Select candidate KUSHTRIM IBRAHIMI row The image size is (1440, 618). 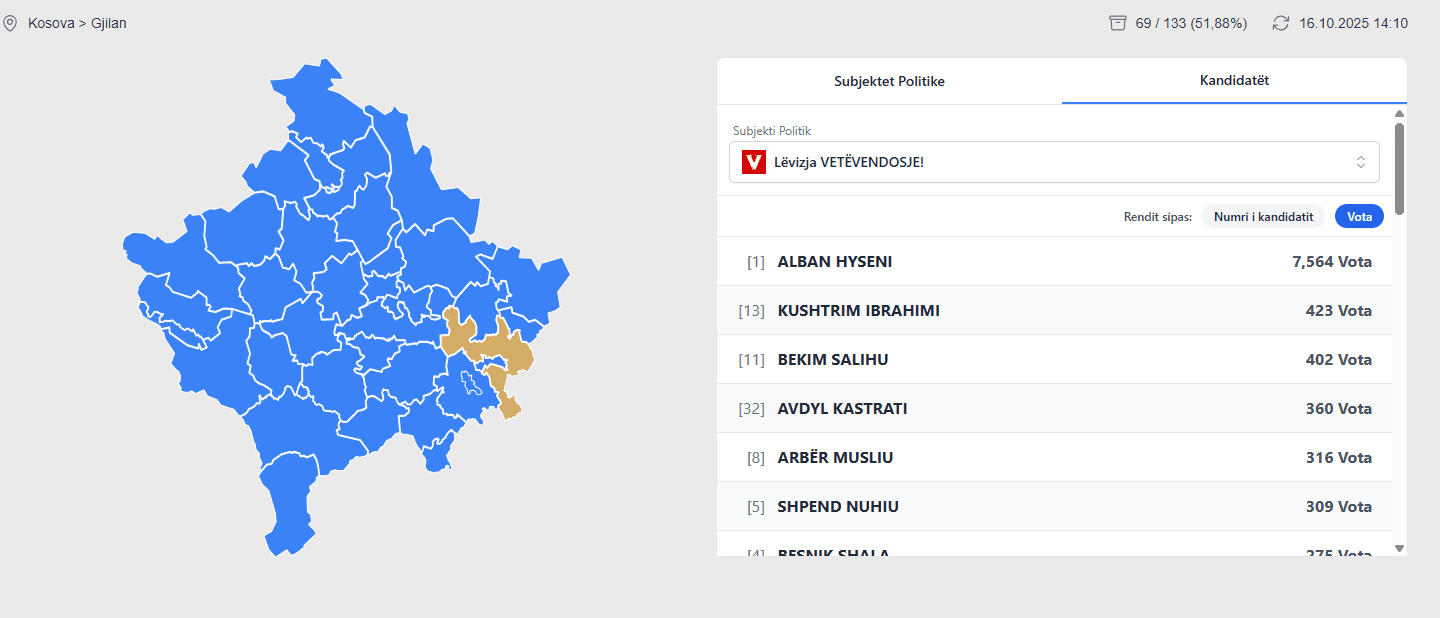[1054, 311]
